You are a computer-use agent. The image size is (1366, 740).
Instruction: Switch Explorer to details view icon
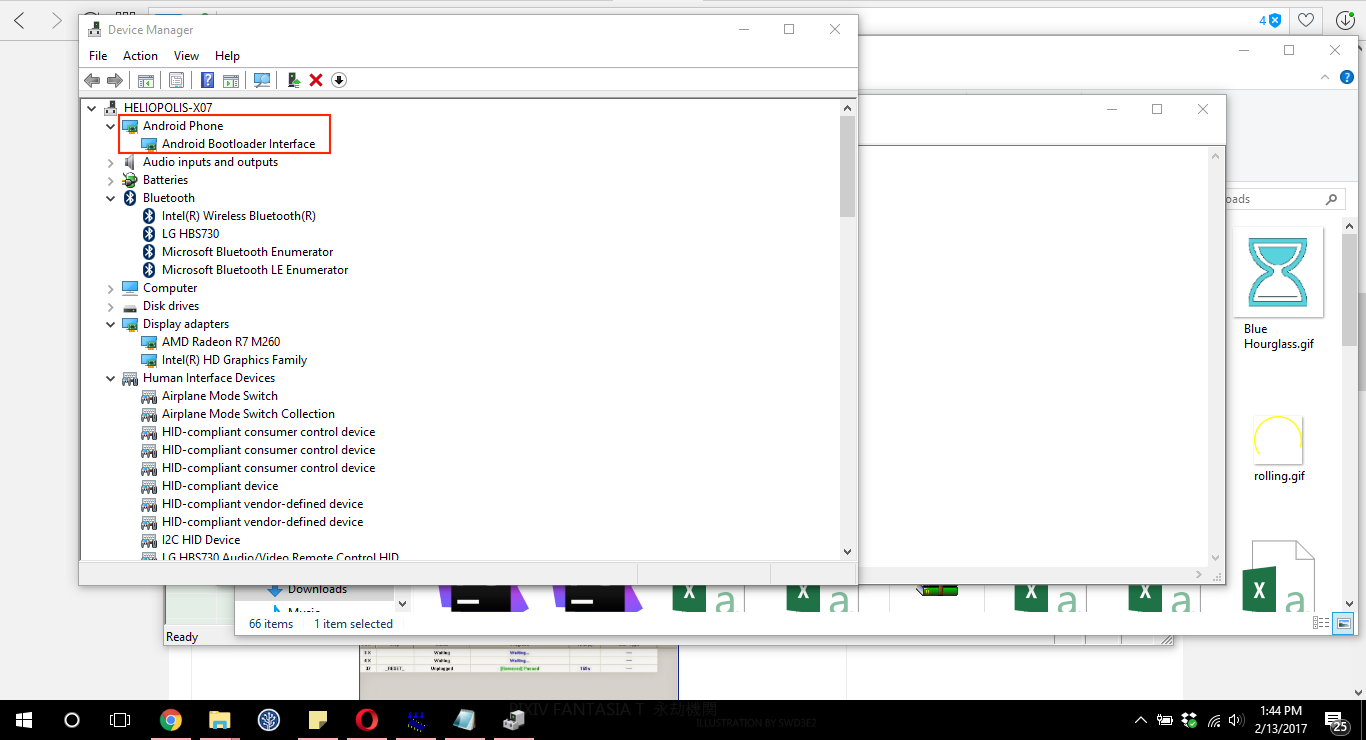[1321, 623]
